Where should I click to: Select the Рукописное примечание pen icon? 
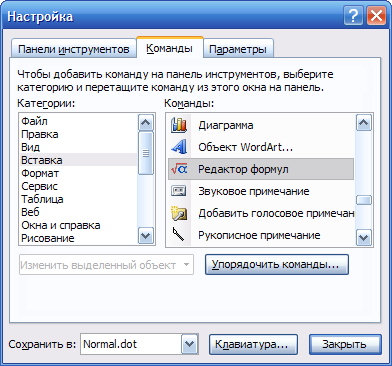point(179,235)
